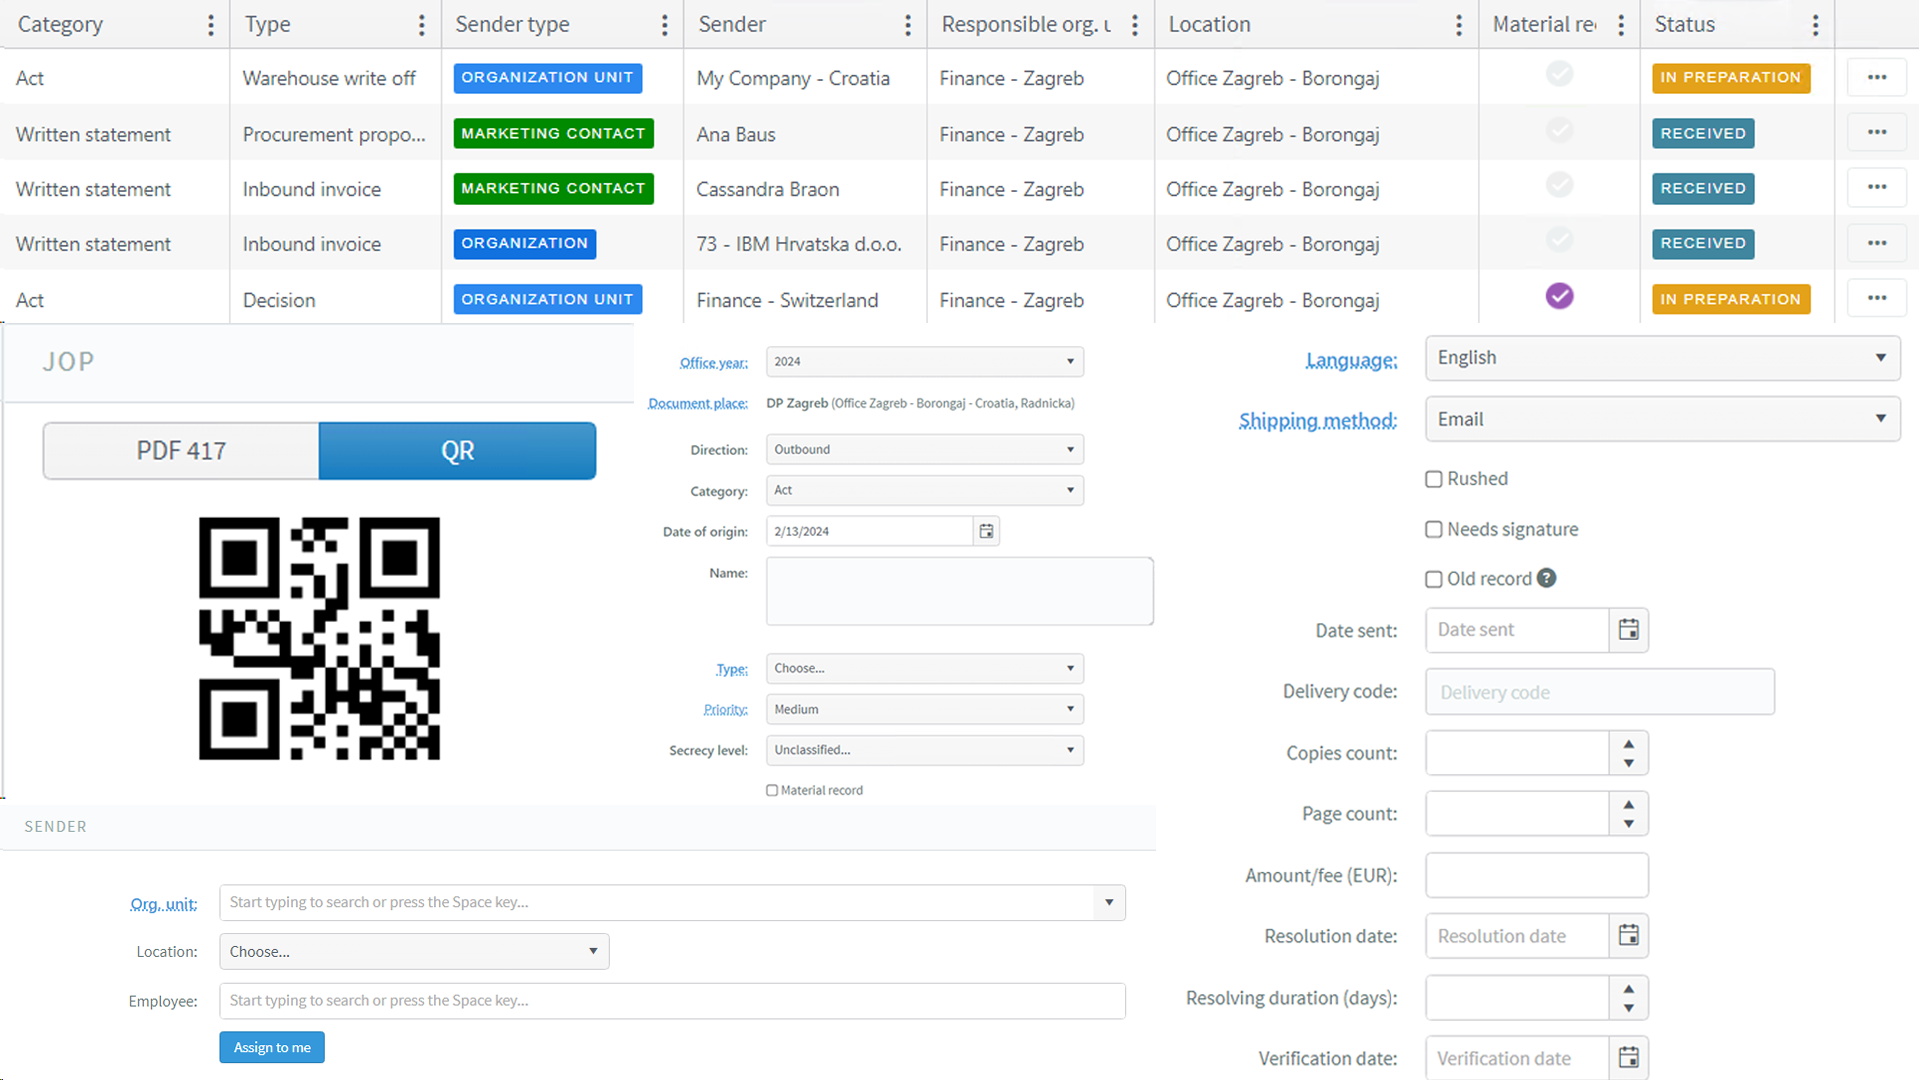Viewport: 1920px width, 1080px height.
Task: Focus the Amount/fee (EUR) field
Action: [1537, 875]
